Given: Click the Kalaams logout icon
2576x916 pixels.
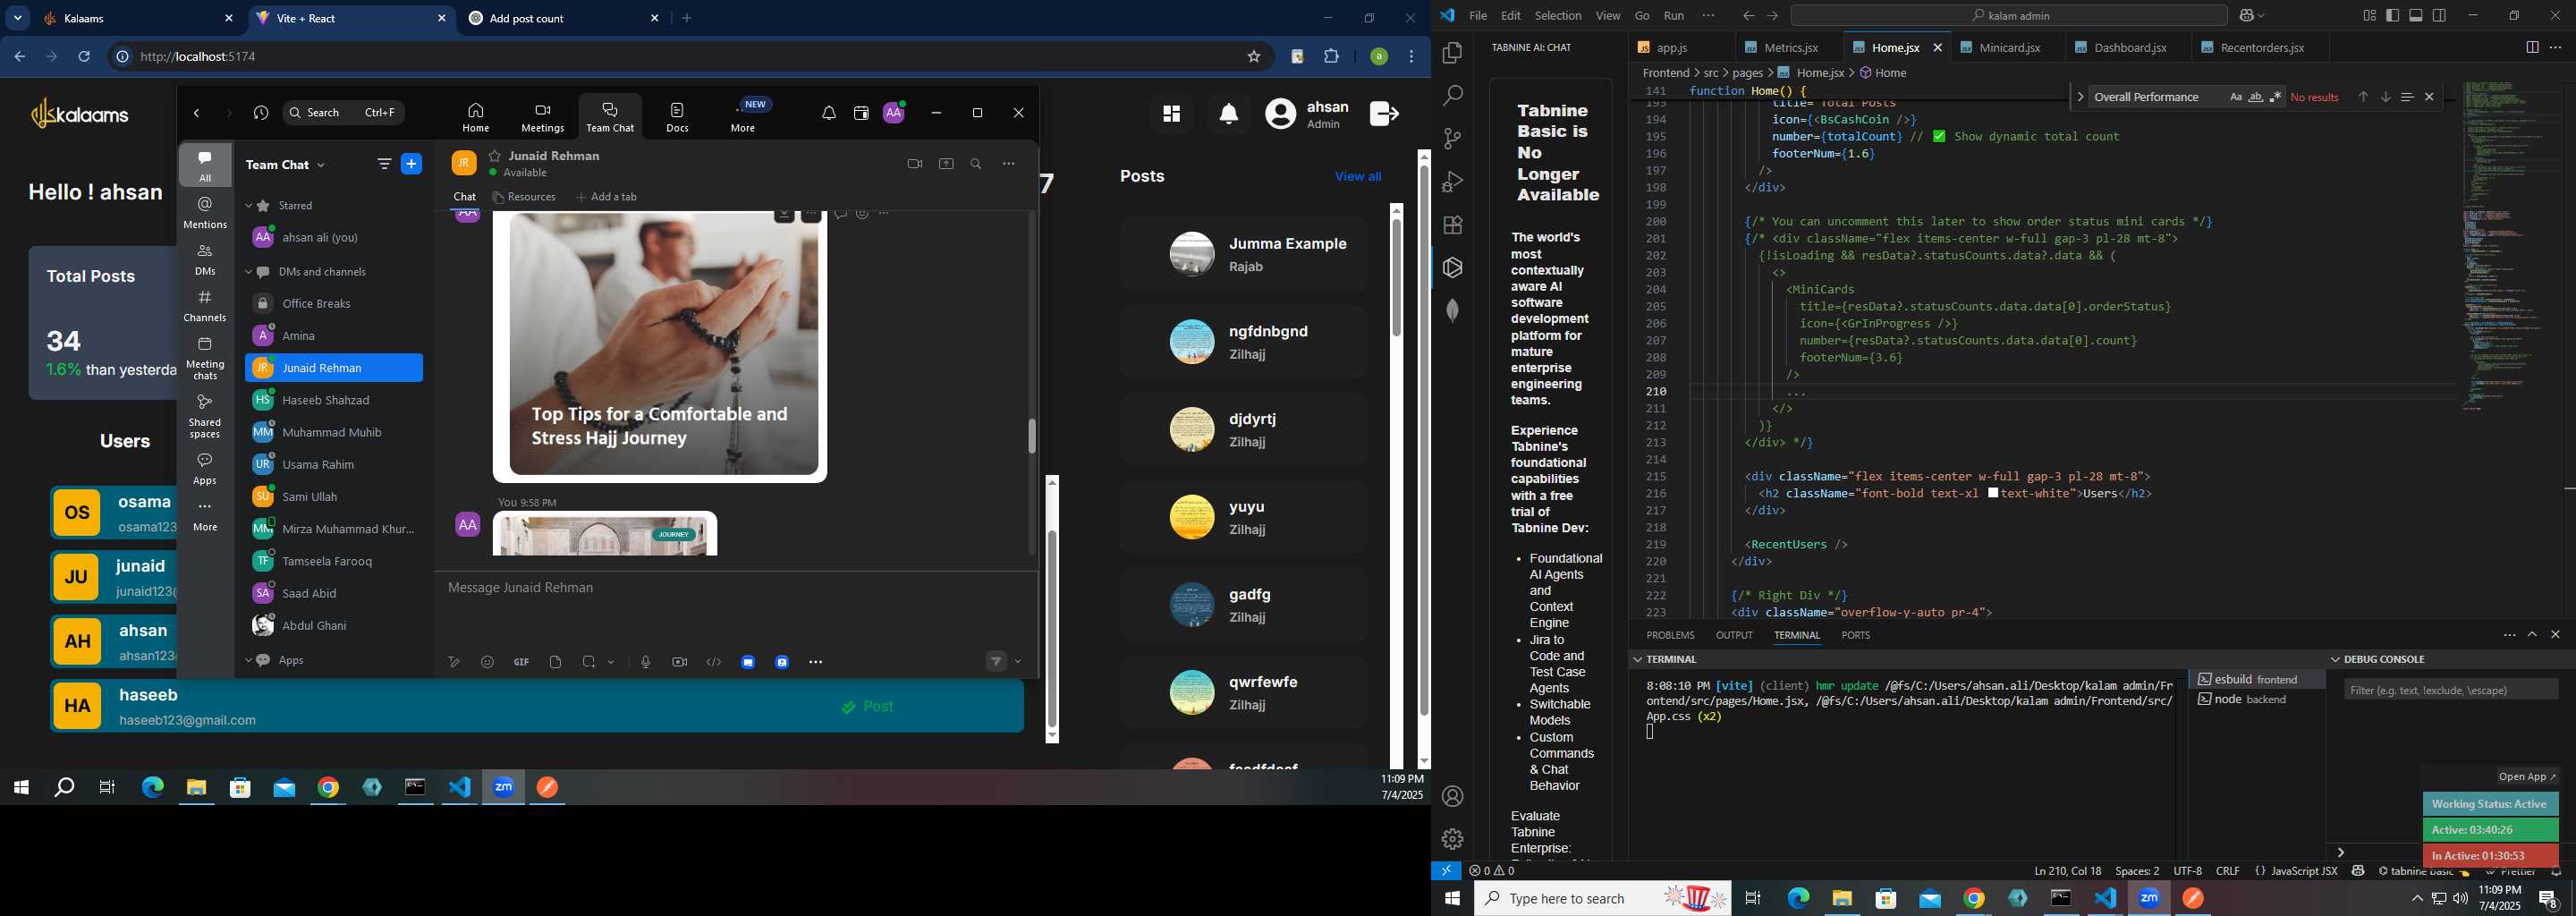Looking at the screenshot, I should tap(1384, 114).
